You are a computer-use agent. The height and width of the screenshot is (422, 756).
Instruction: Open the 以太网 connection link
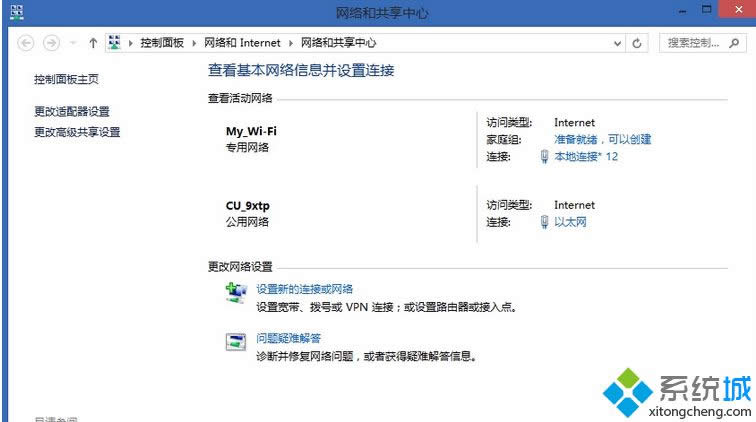tap(570, 222)
